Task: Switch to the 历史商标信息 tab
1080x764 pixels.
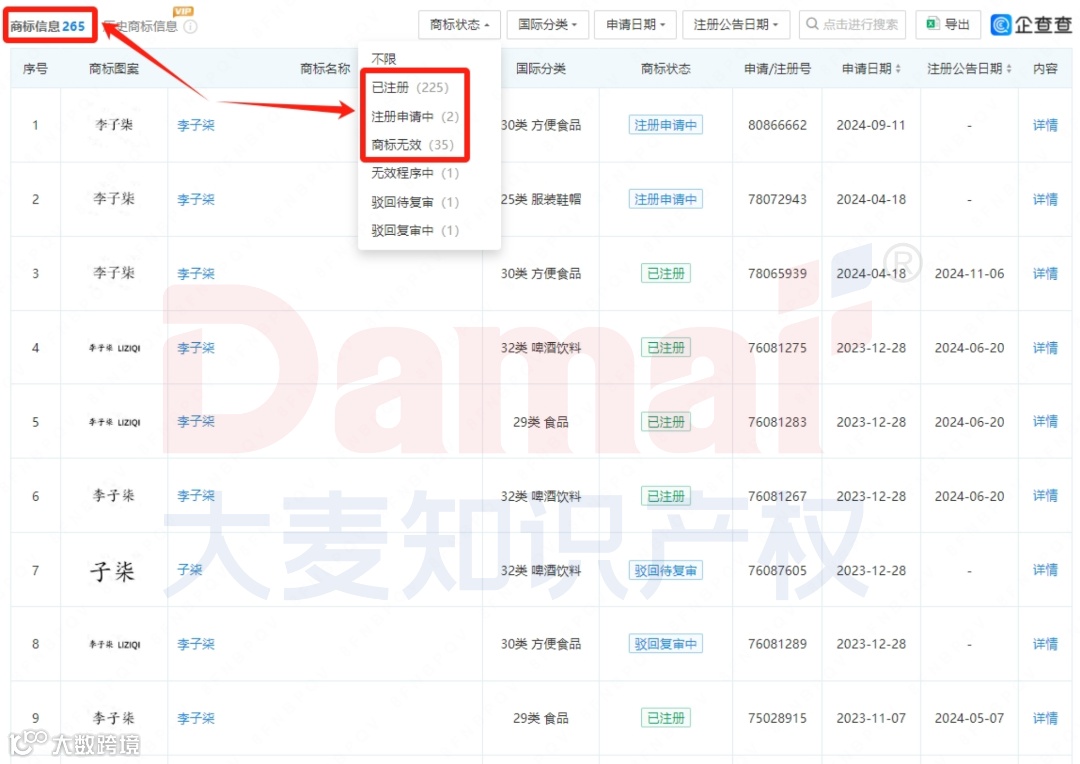Action: pos(141,26)
